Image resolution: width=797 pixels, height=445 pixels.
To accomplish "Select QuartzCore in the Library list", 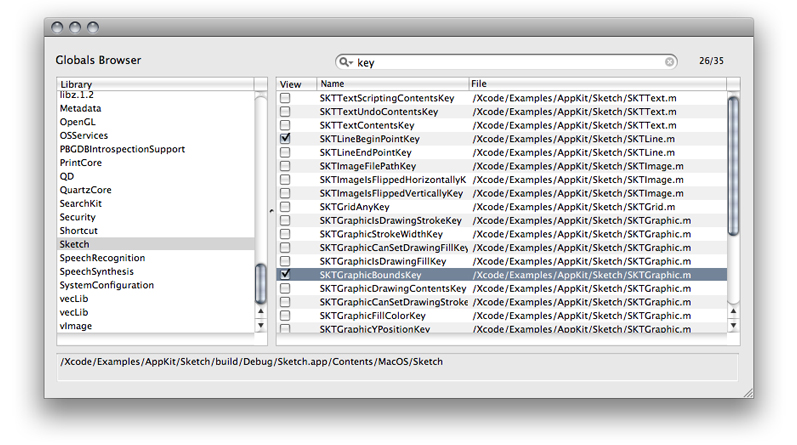I will tap(85, 190).
